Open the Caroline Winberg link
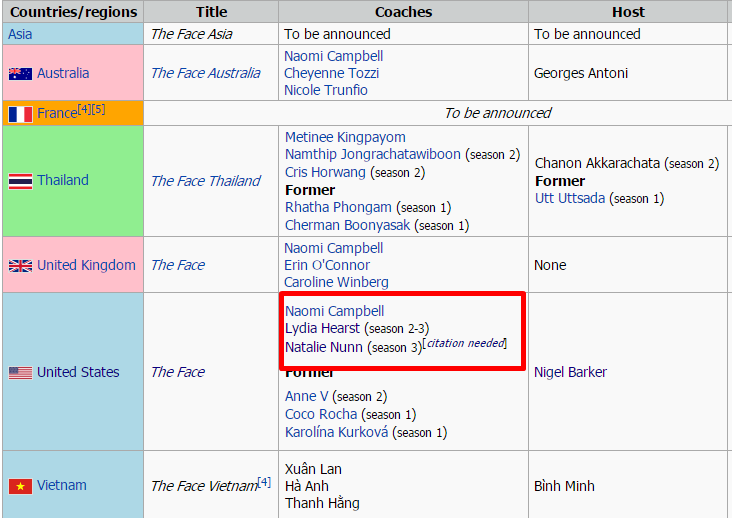Viewport: 732px width, 518px height. click(336, 282)
